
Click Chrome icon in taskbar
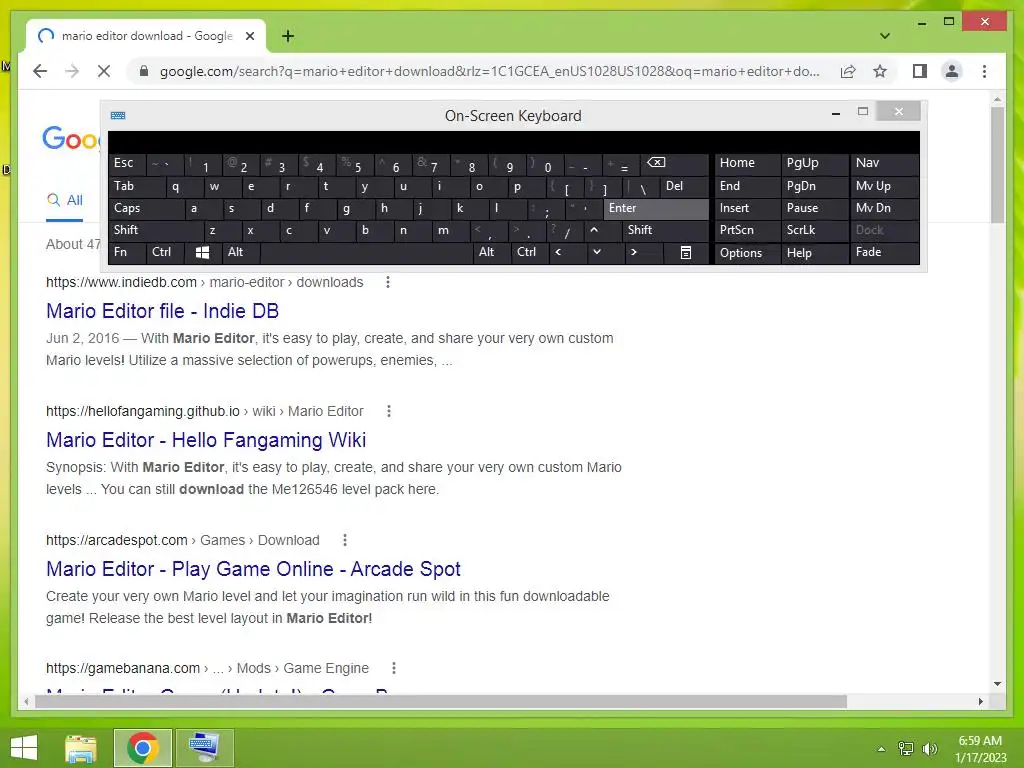pyautogui.click(x=143, y=748)
